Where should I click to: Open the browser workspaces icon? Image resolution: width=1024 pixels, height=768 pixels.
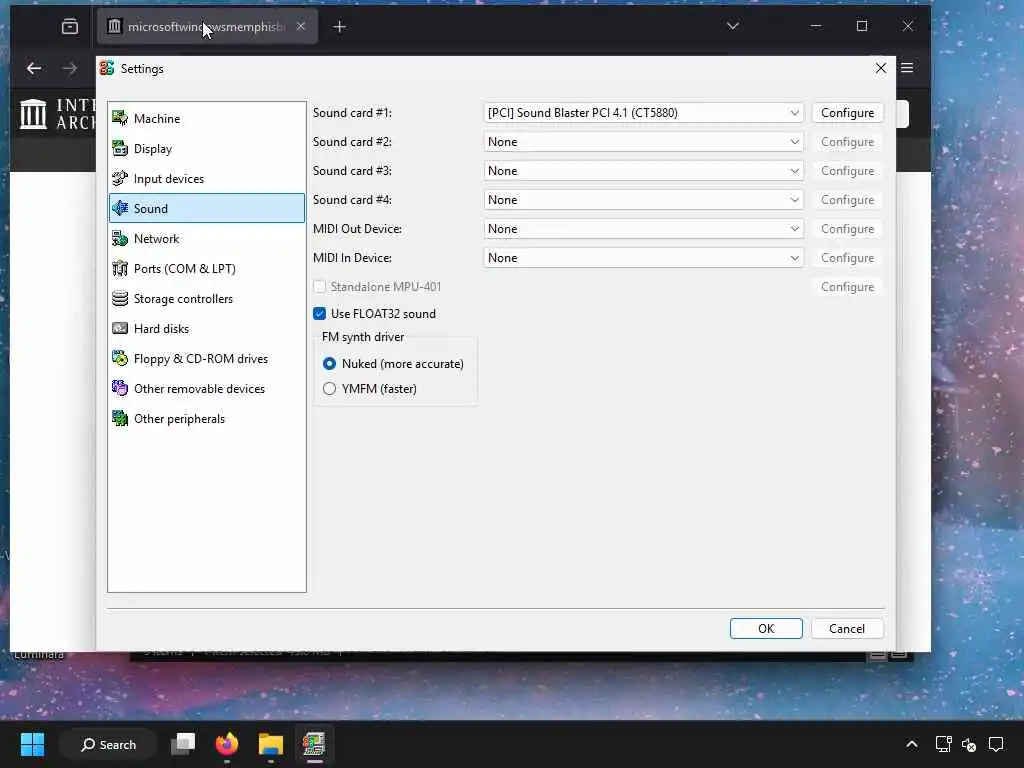tap(70, 27)
